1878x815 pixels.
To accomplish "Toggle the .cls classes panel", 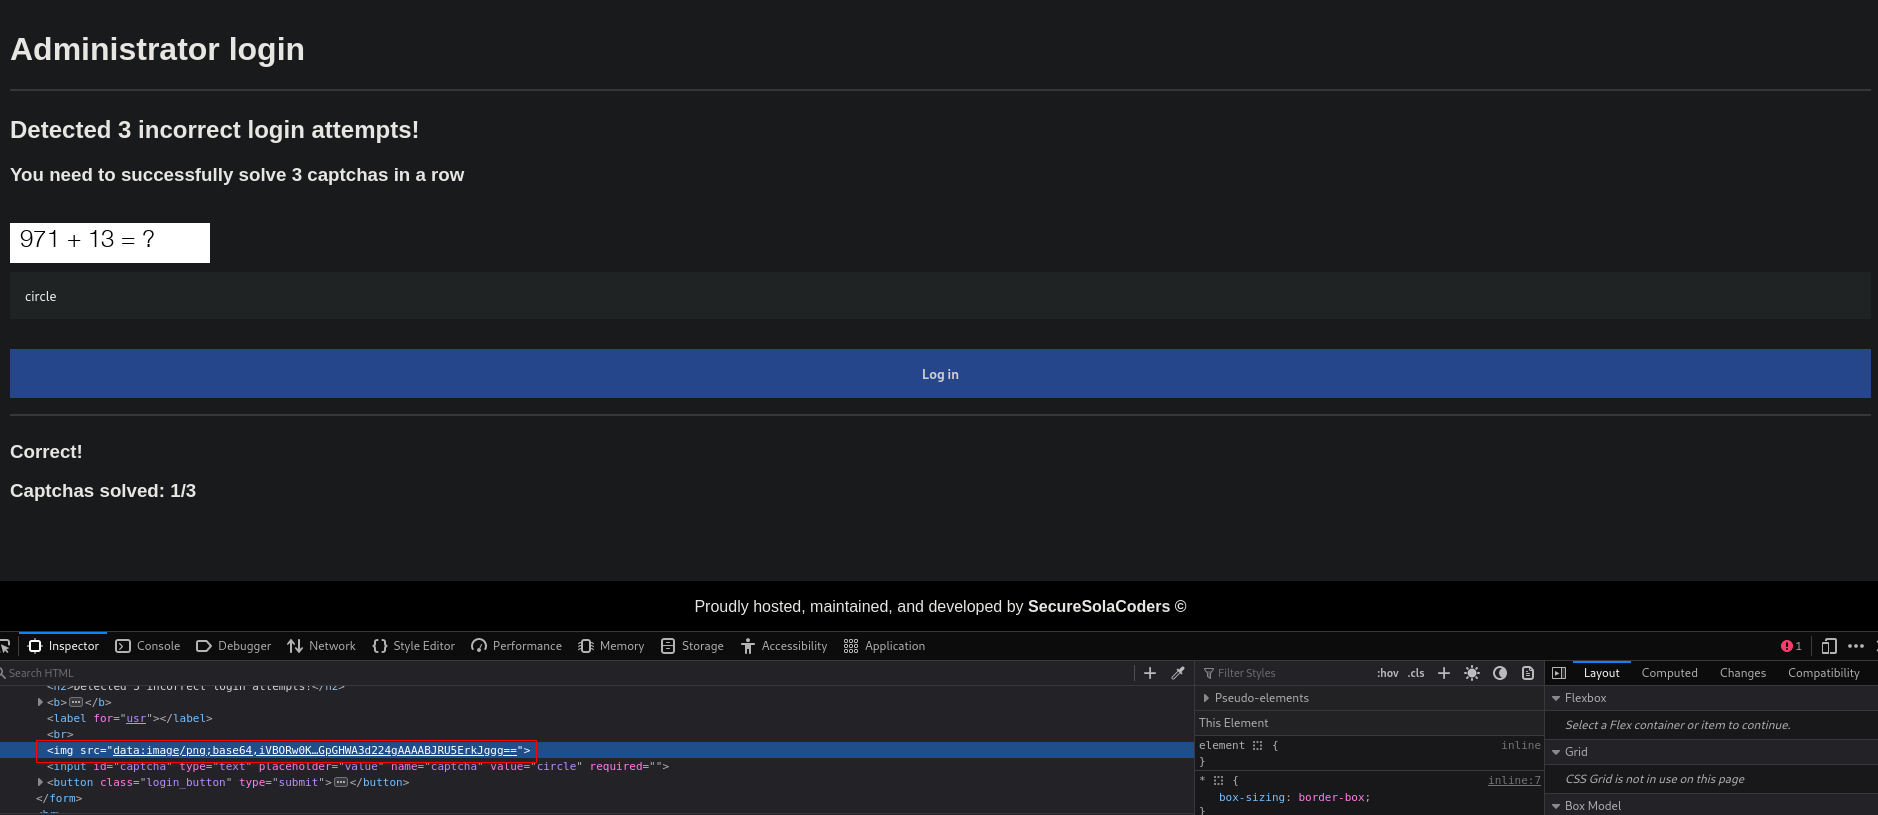I will (x=1416, y=673).
